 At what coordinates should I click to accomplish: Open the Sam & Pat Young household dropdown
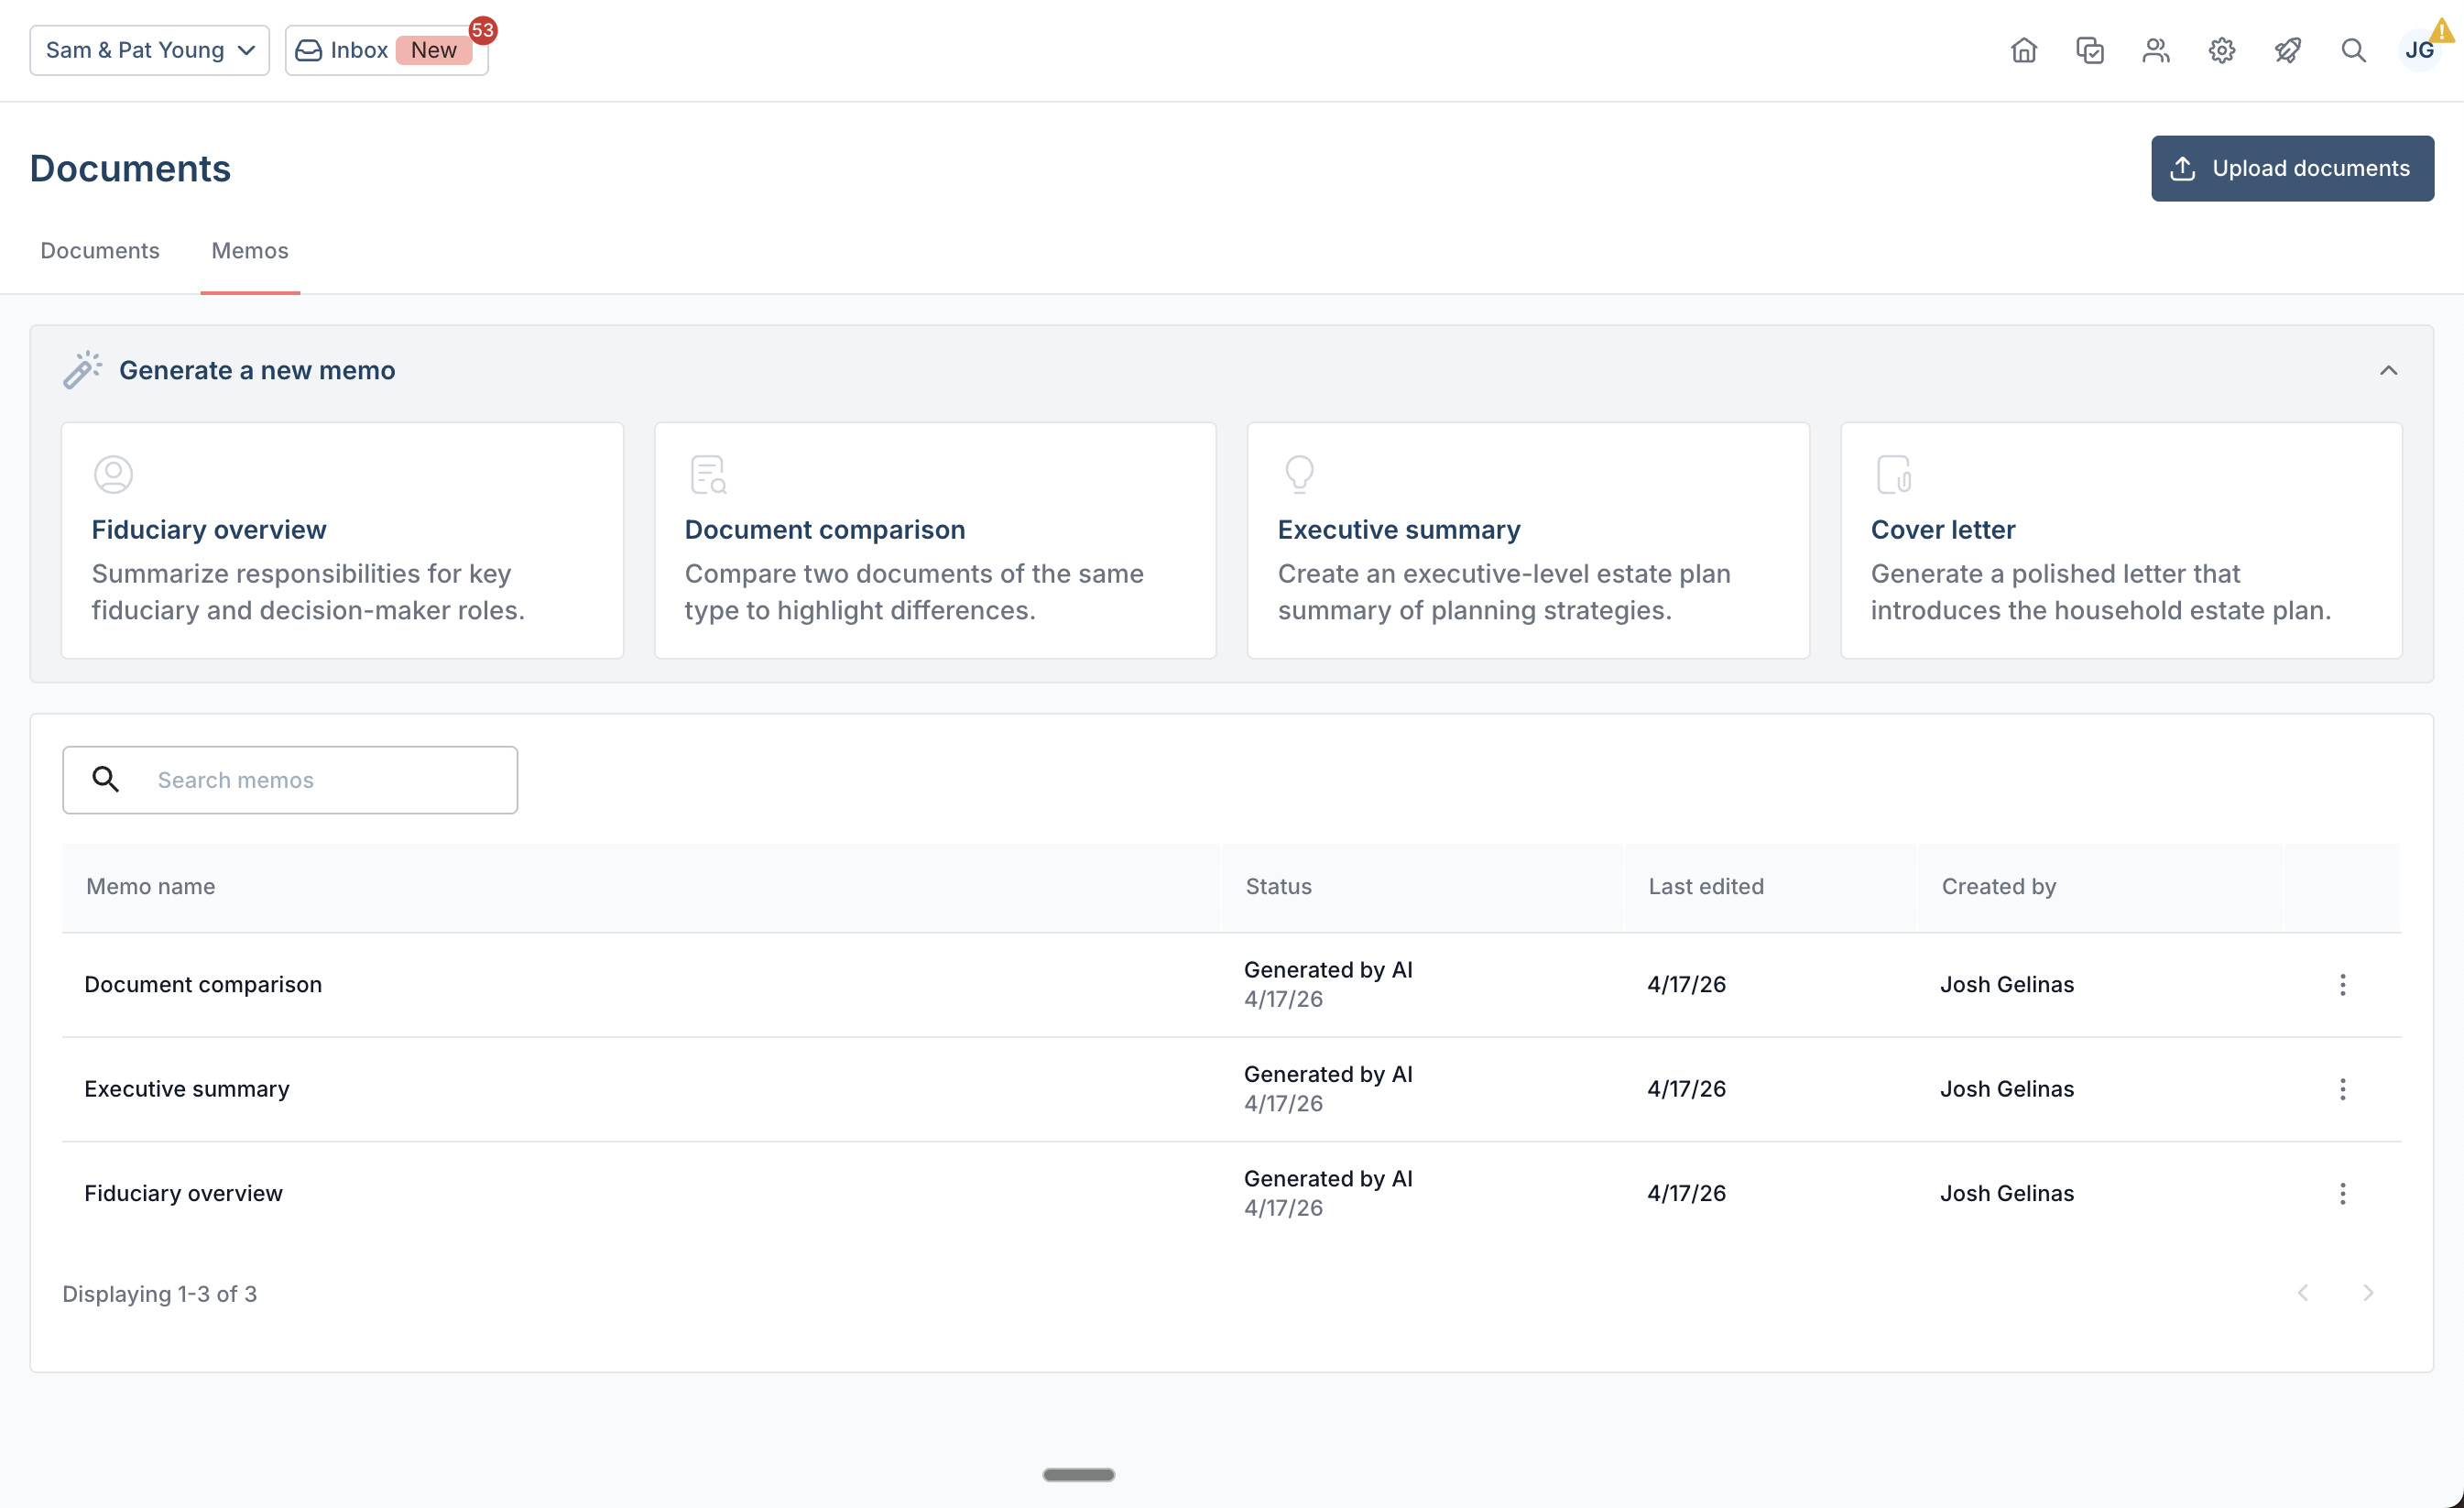[x=150, y=50]
